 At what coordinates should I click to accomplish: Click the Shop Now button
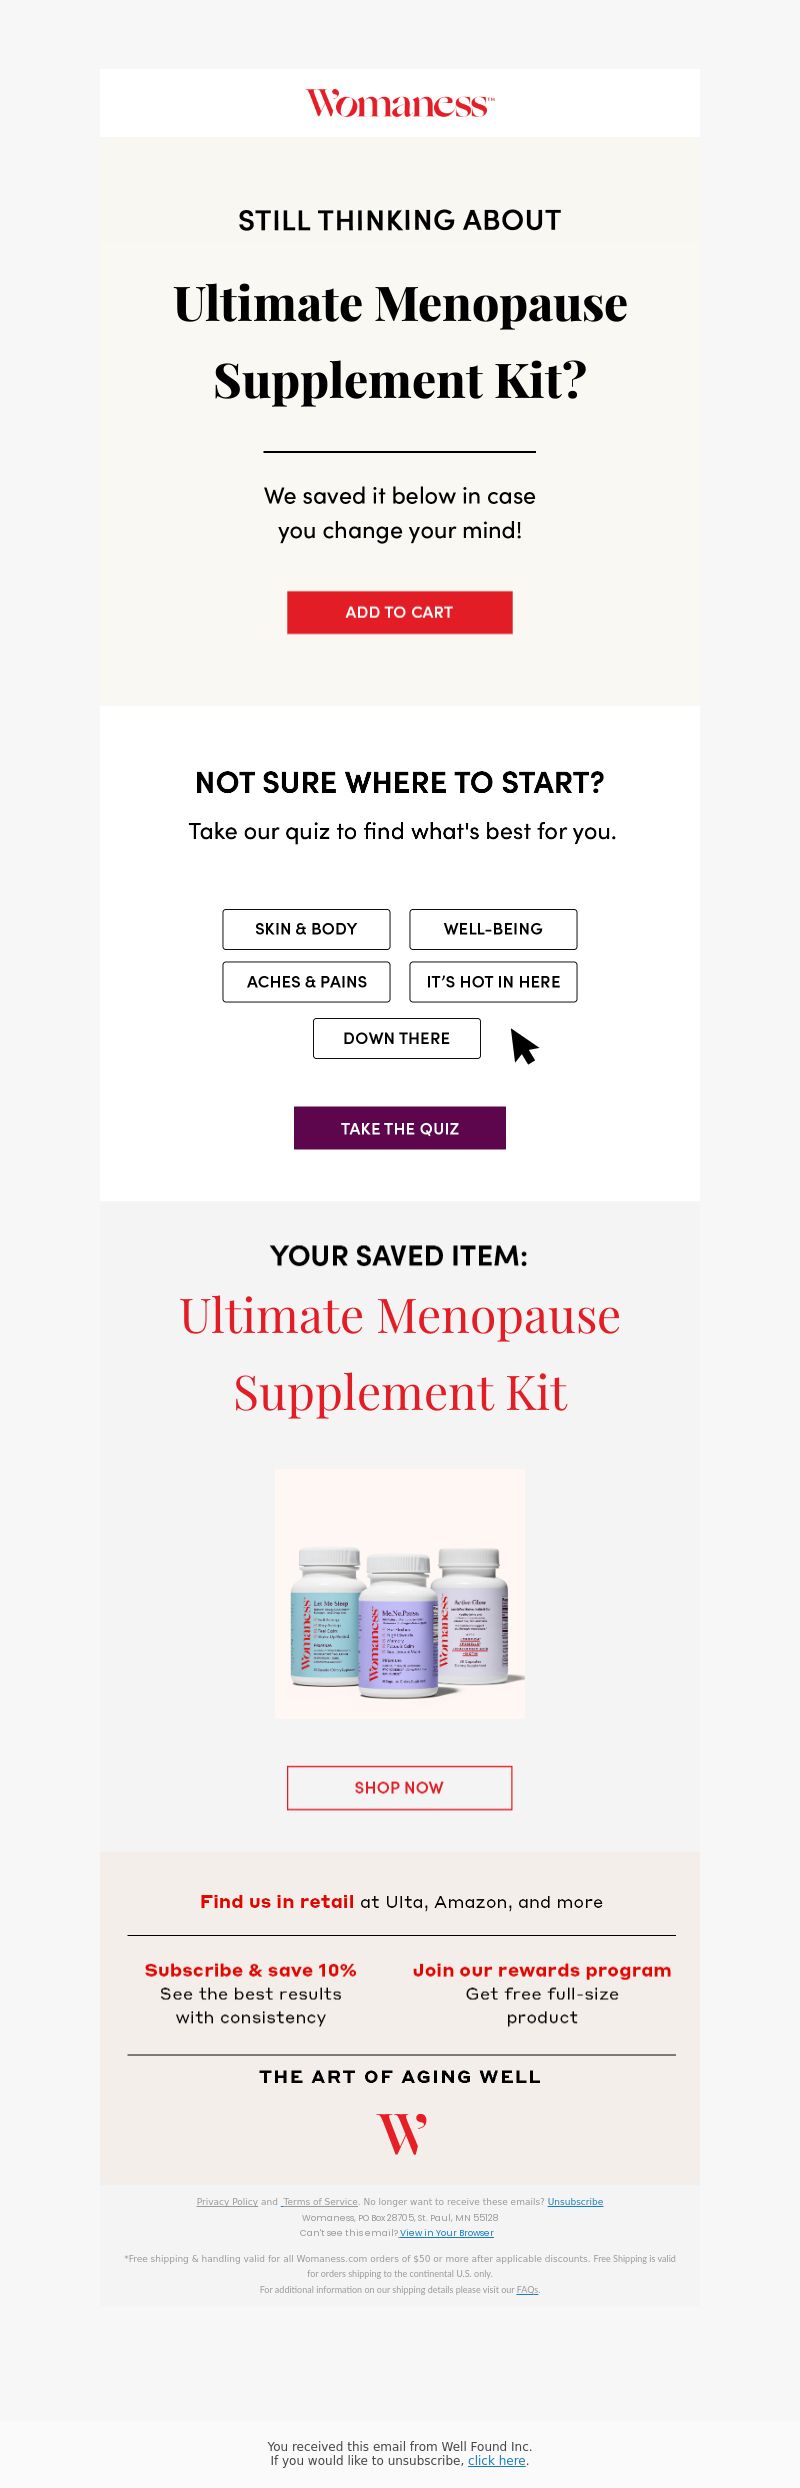pos(400,1788)
